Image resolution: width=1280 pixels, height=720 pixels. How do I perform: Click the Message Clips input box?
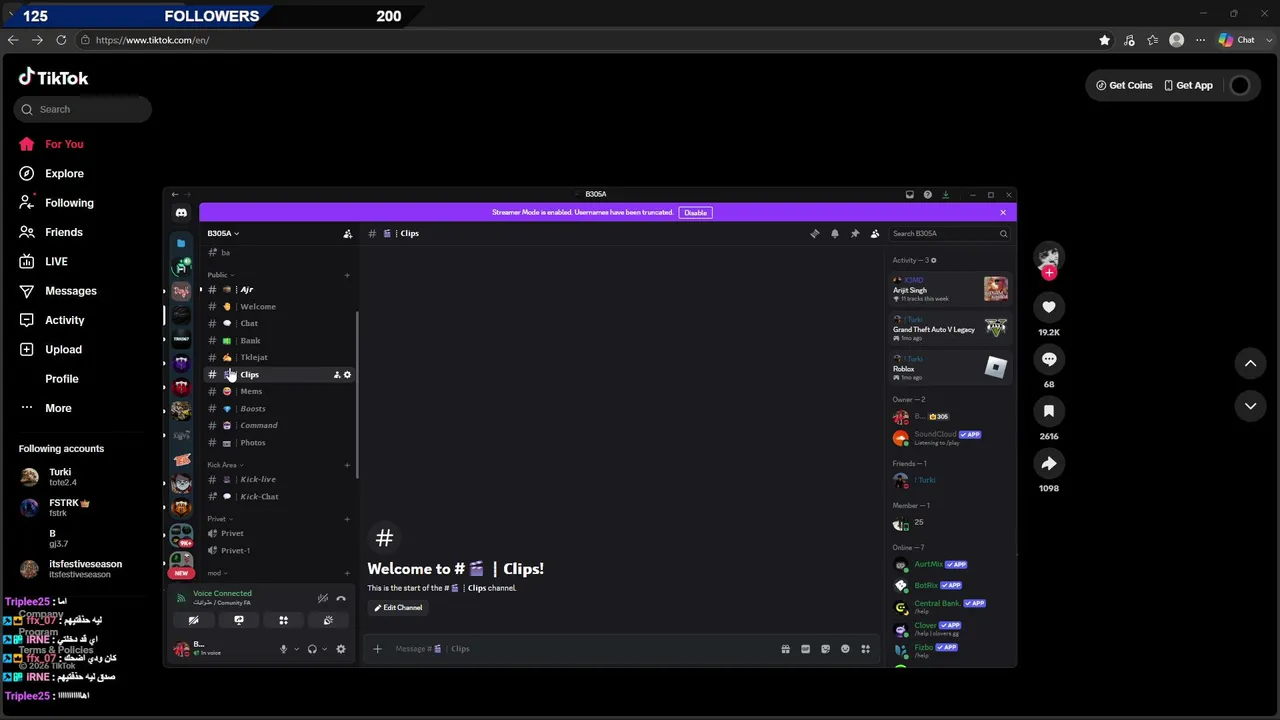point(580,649)
